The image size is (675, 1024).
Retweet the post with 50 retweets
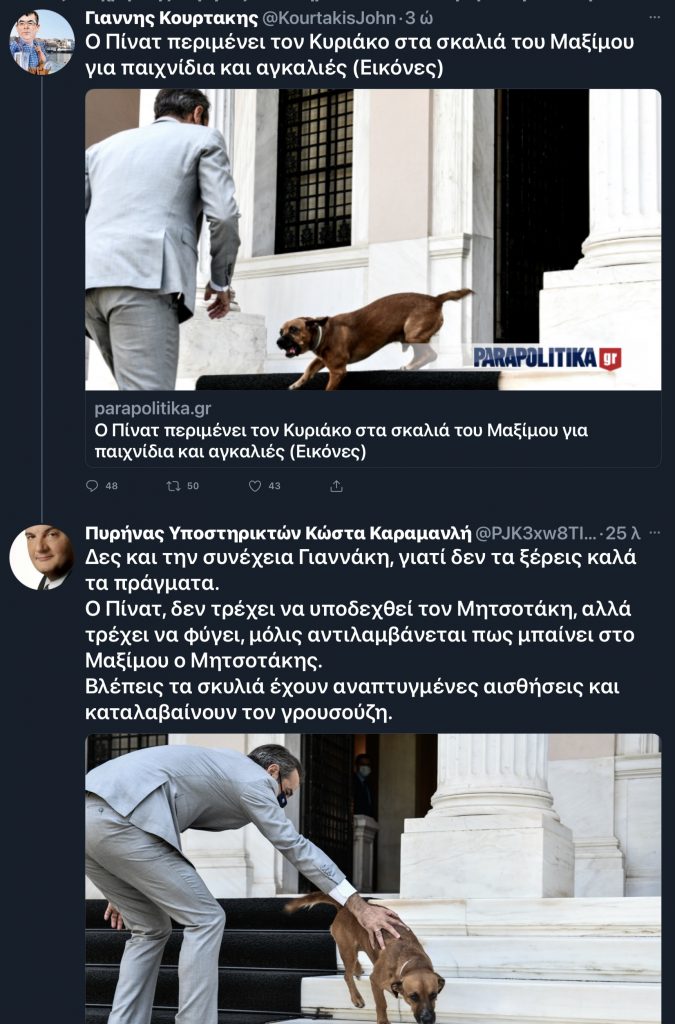coord(173,486)
